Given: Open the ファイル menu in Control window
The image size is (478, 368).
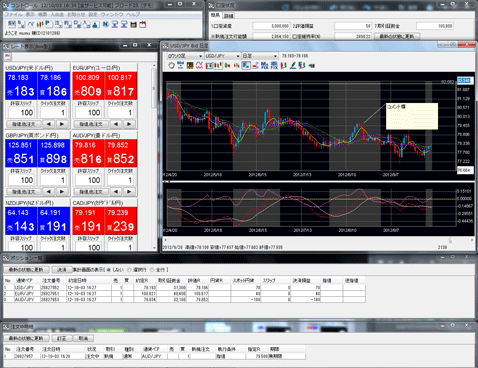Looking at the screenshot, I should pyautogui.click(x=13, y=15).
